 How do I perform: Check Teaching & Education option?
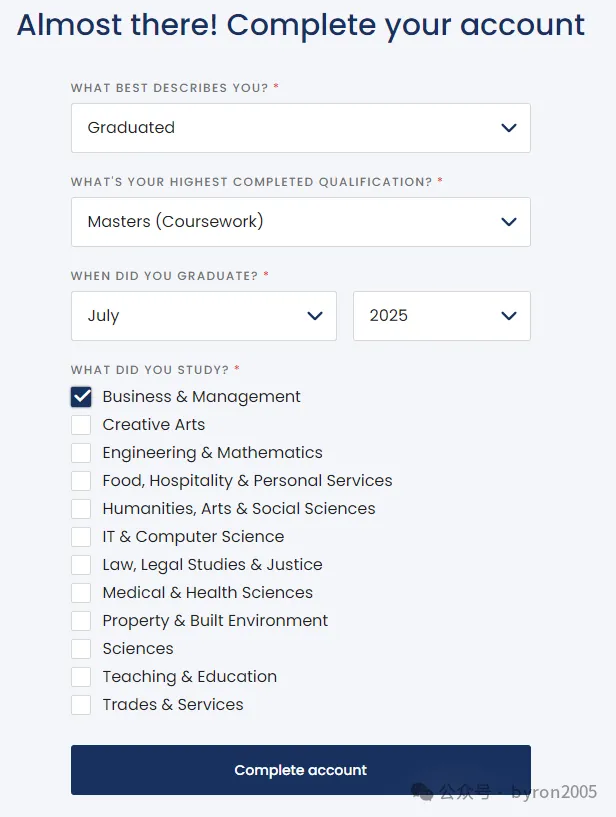coord(81,677)
